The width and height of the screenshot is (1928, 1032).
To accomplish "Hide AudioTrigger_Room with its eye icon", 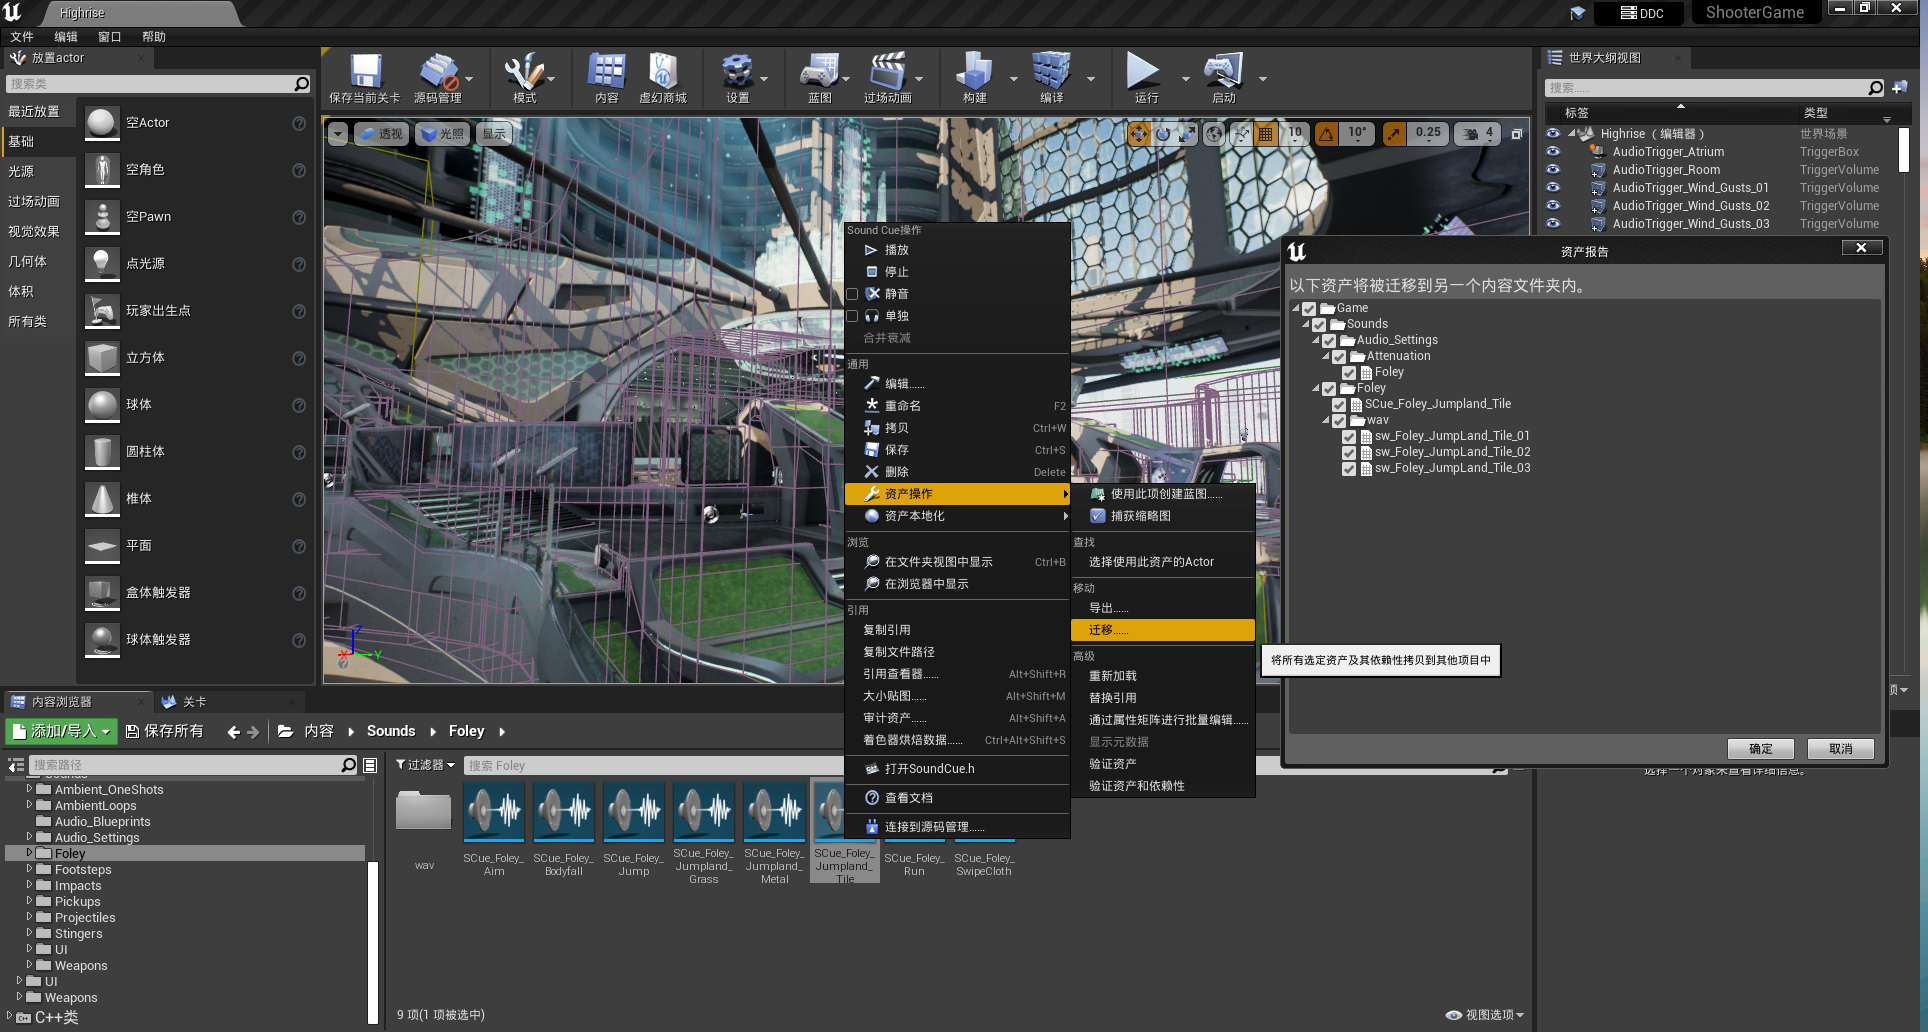I will click(1553, 170).
